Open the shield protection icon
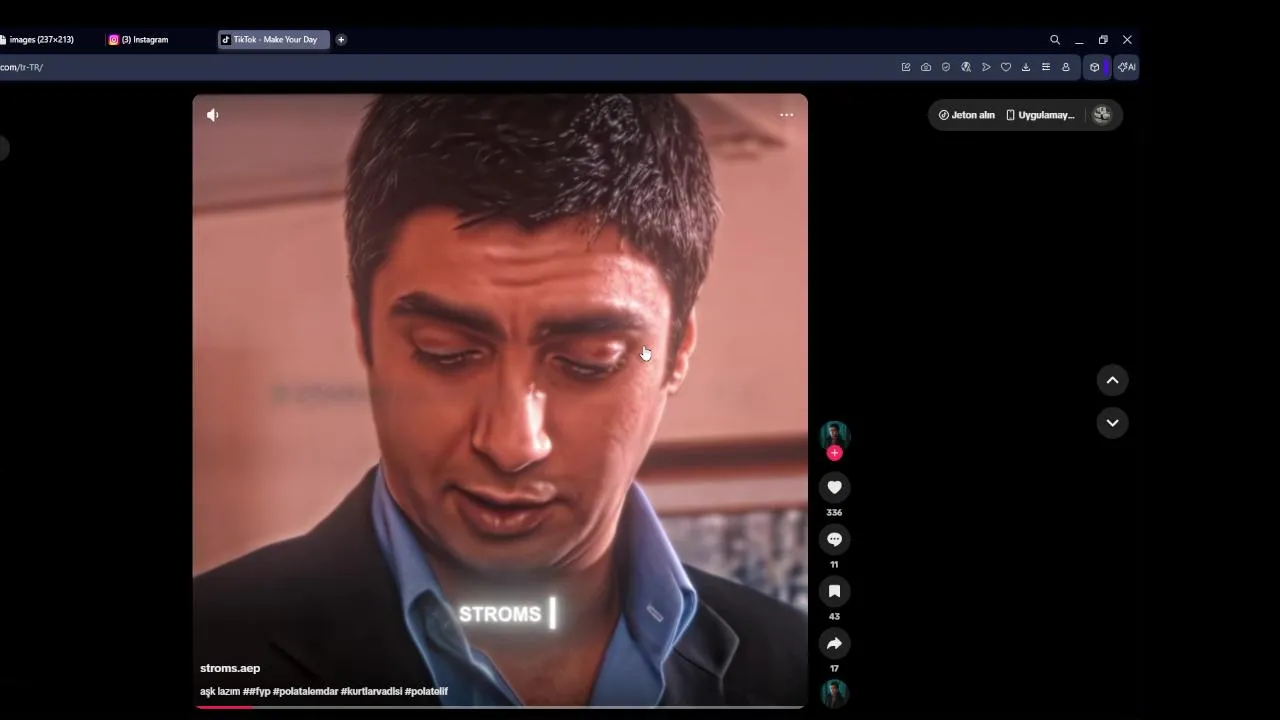 pos(946,67)
